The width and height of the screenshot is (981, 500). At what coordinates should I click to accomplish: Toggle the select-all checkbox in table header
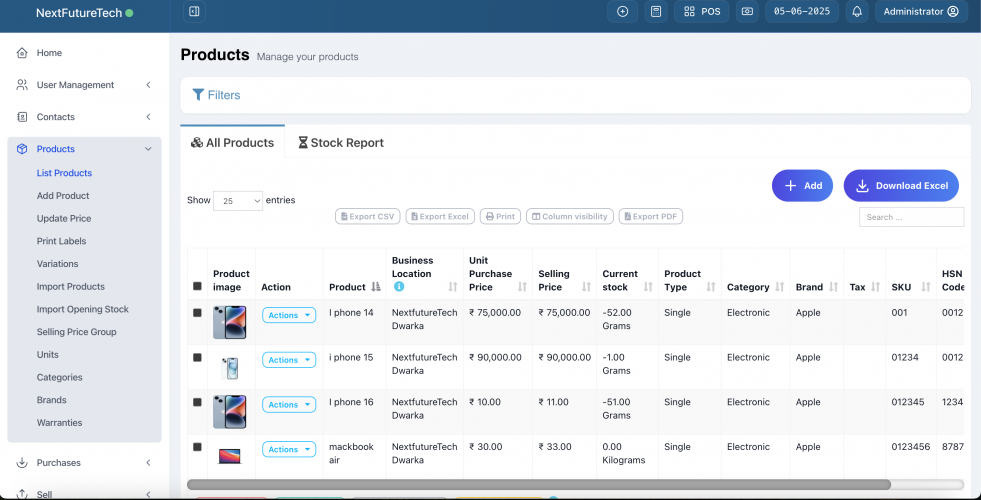pos(197,286)
